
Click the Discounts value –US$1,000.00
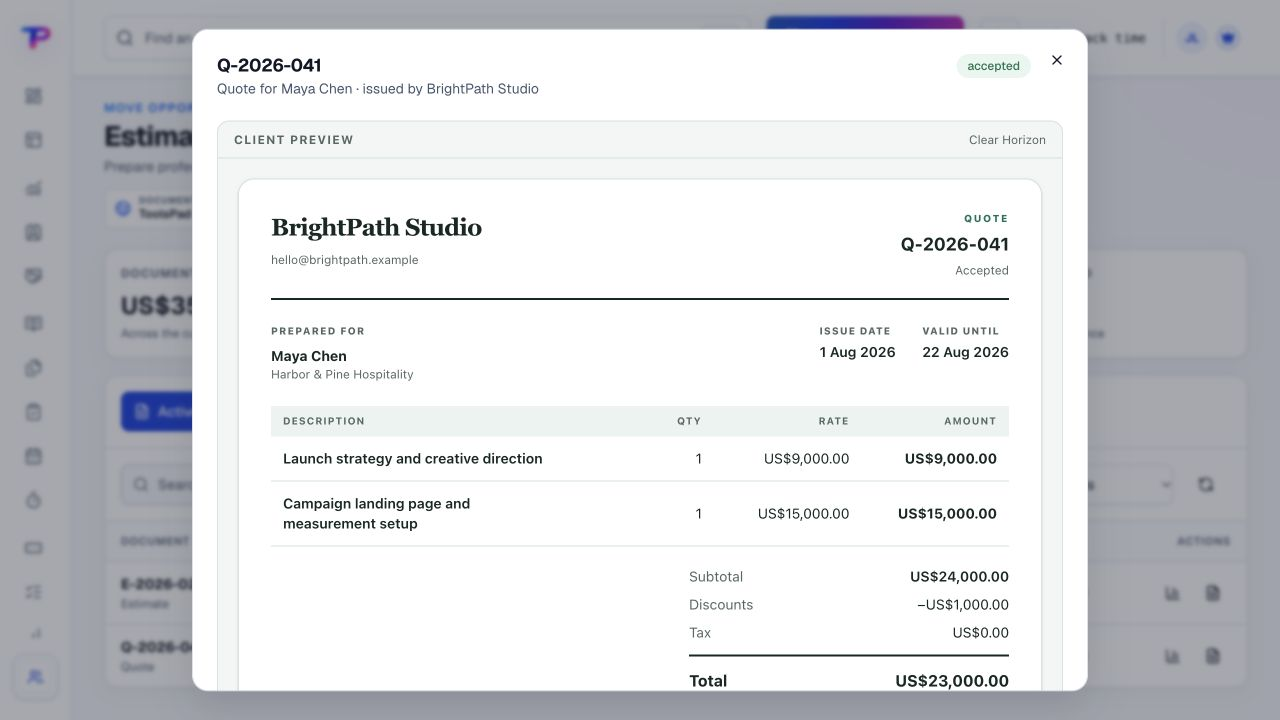coord(963,605)
